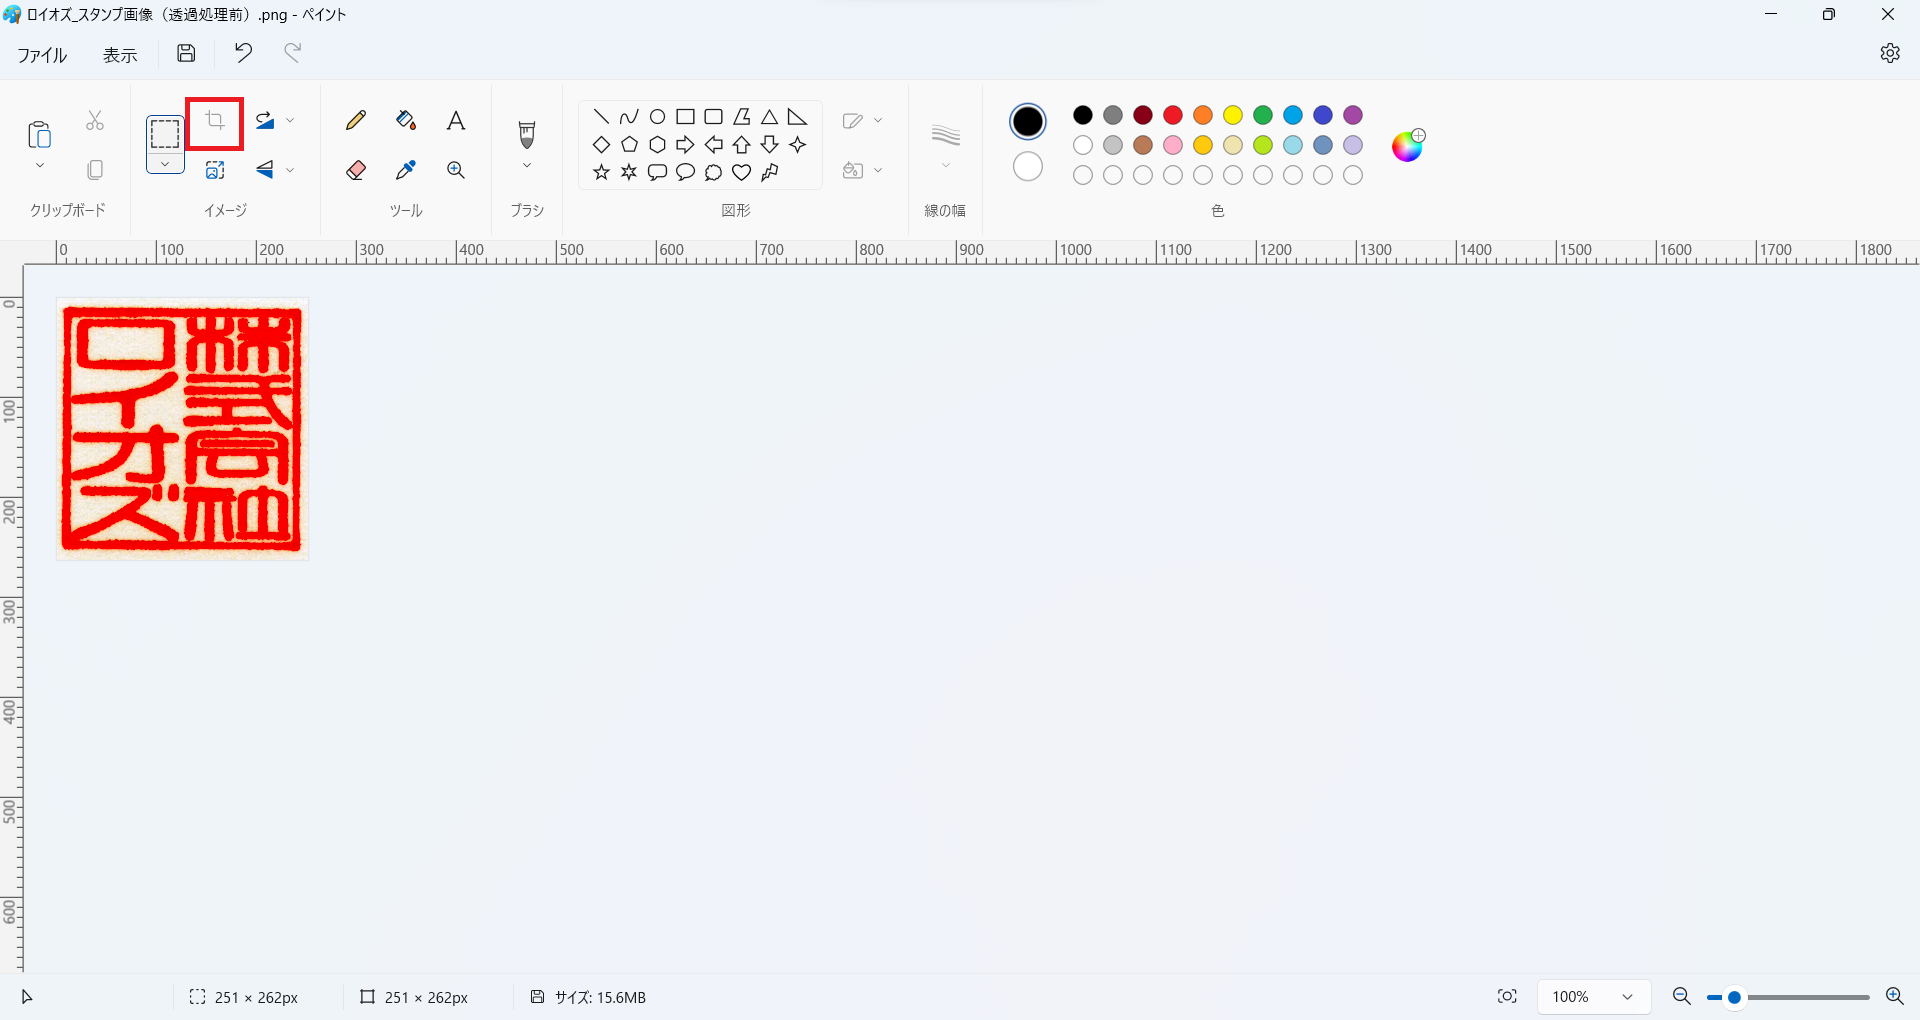This screenshot has height=1020, width=1920.
Task: Select Color 2 white background swatch
Action: point(1028,167)
